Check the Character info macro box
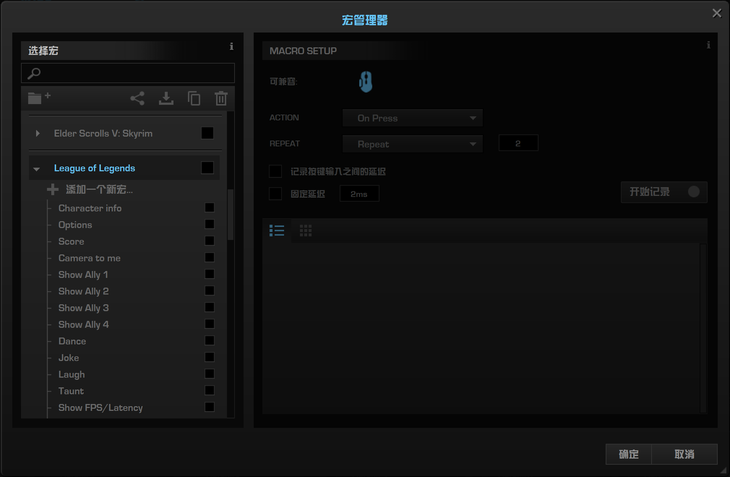Viewport: 730px width, 477px height. pyautogui.click(x=210, y=208)
